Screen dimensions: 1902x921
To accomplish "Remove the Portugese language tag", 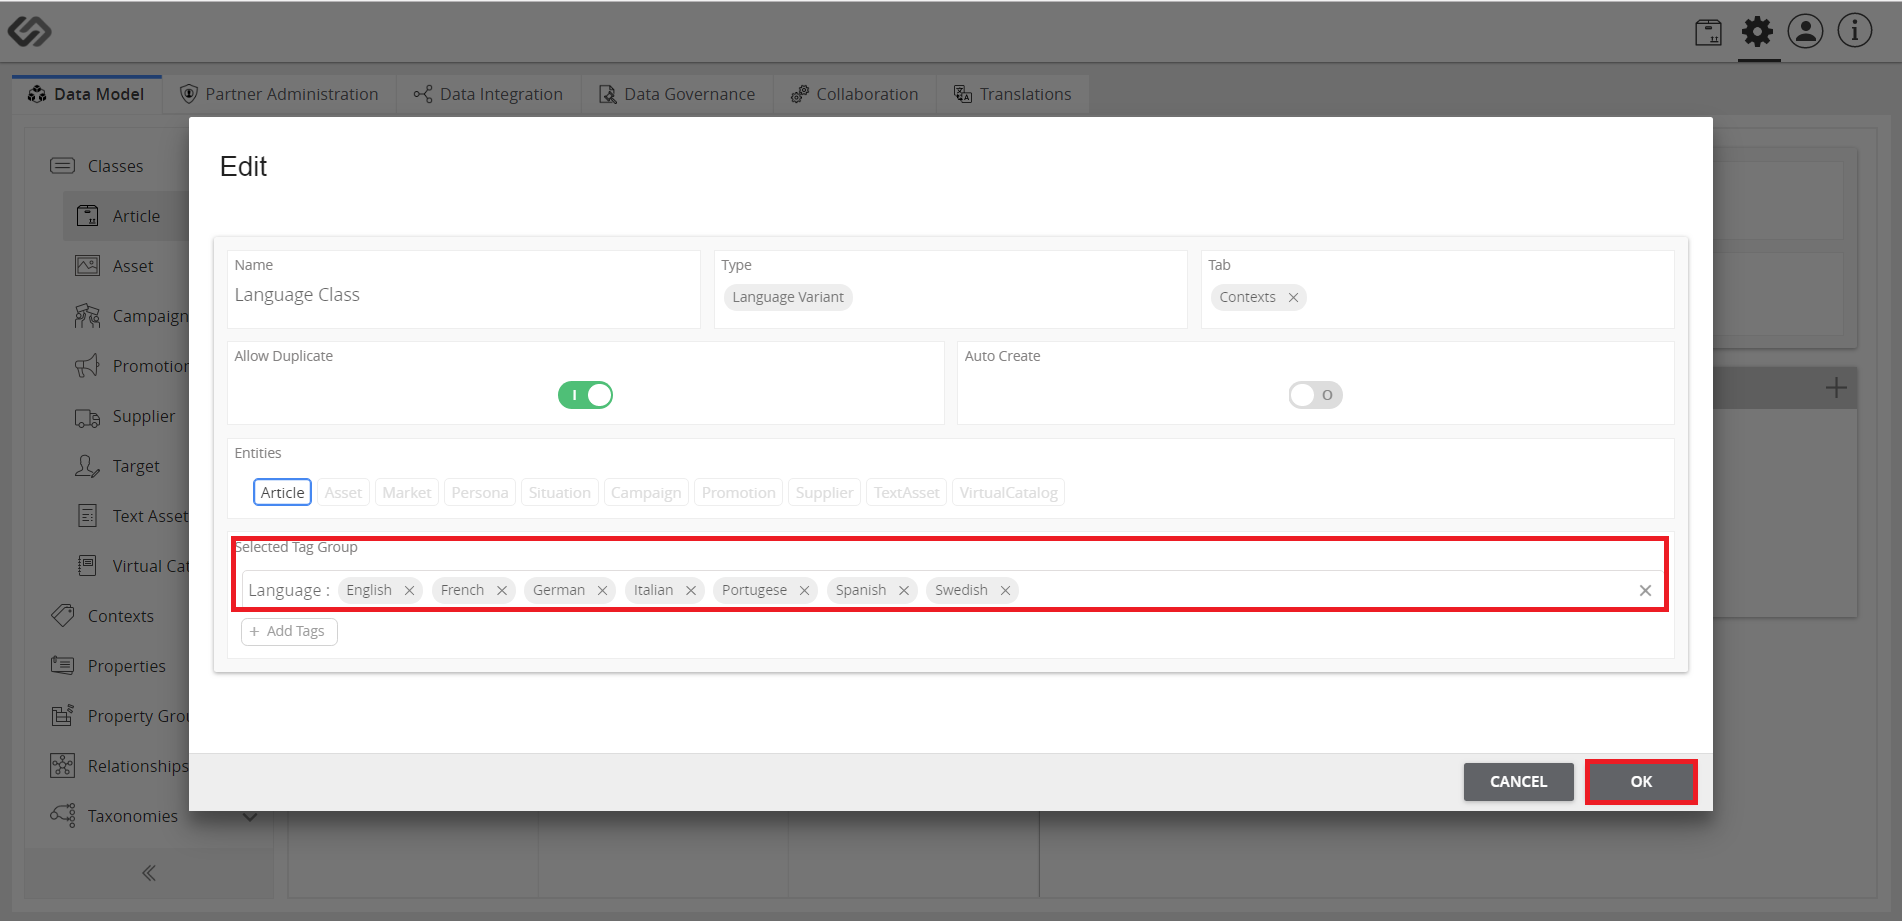I will [x=804, y=590].
